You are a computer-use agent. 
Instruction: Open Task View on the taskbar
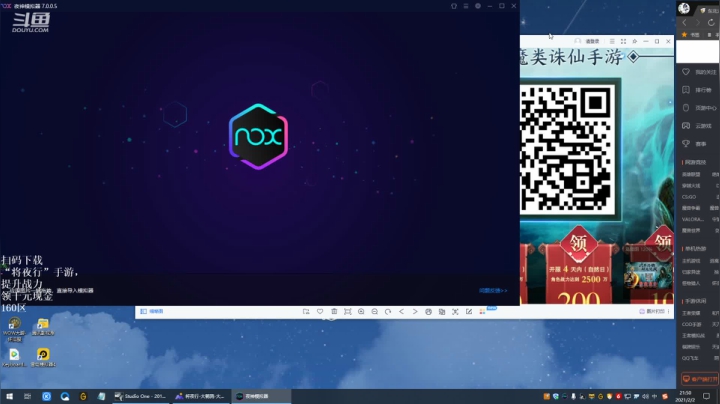[x=28, y=396]
